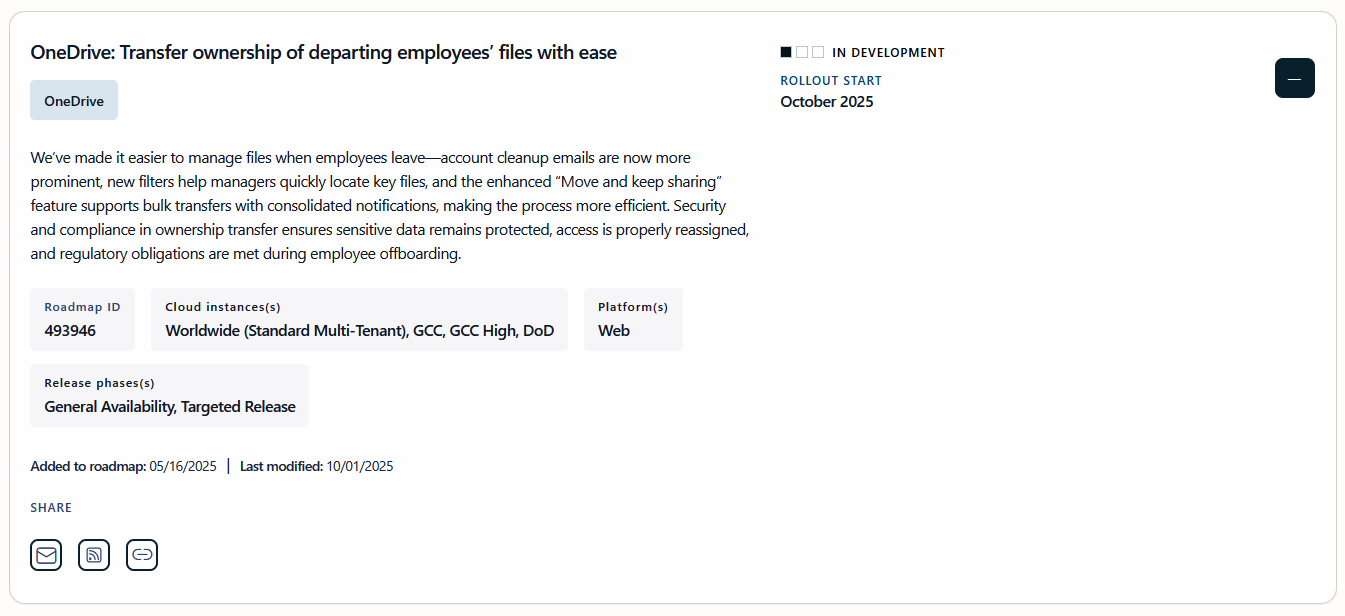Click the third rollout status square

819,51
